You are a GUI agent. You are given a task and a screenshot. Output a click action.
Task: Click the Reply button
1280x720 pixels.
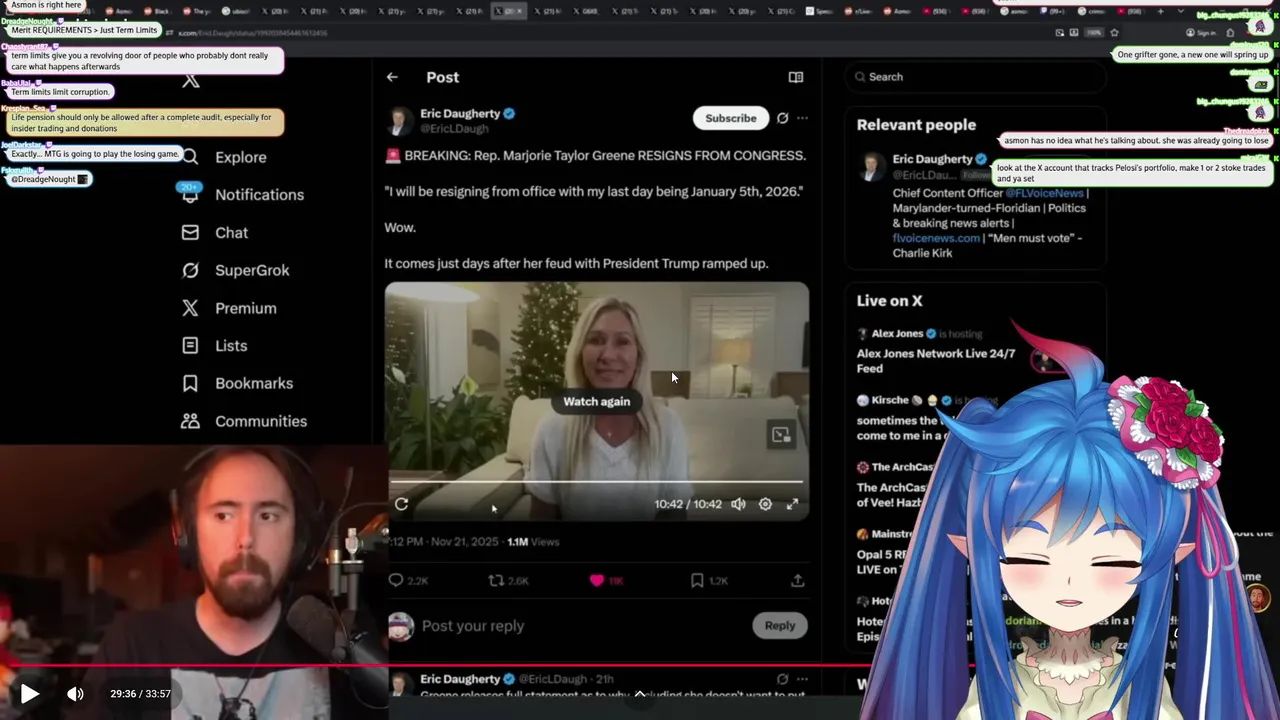click(x=780, y=626)
